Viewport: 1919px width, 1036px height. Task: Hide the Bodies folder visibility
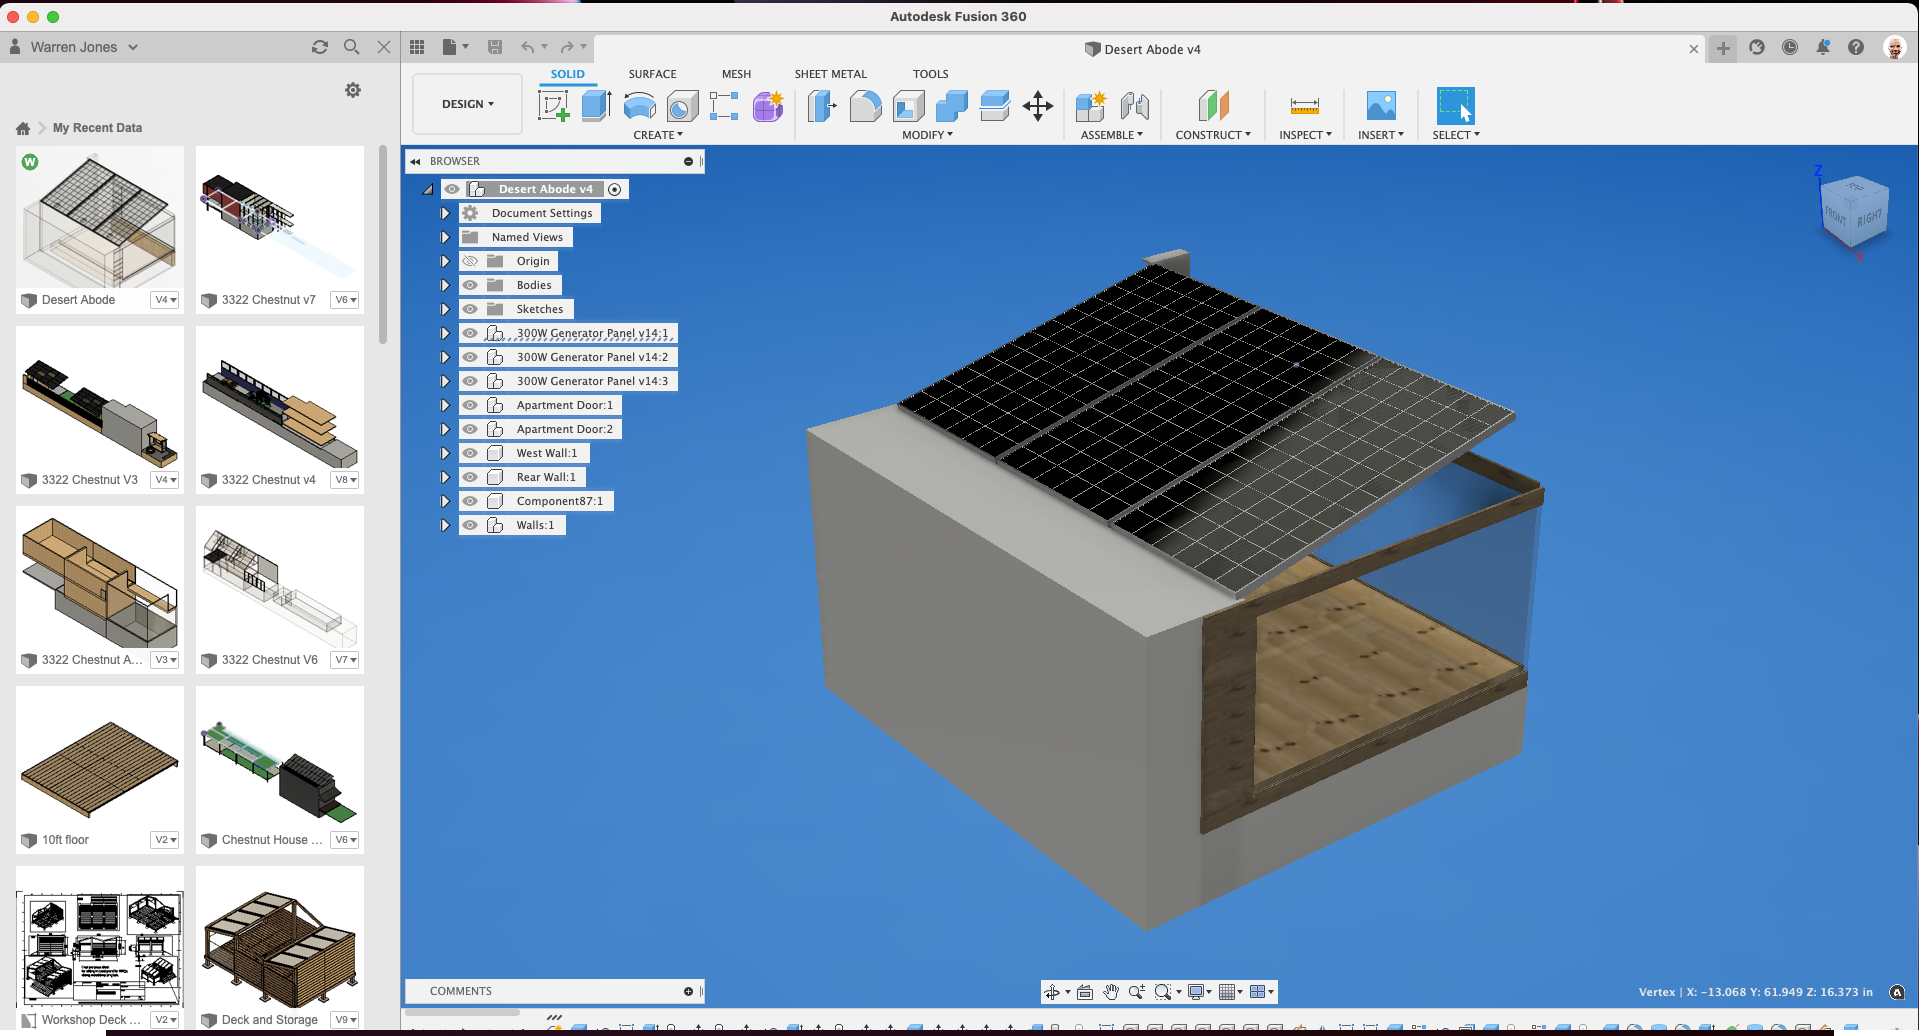click(x=470, y=285)
